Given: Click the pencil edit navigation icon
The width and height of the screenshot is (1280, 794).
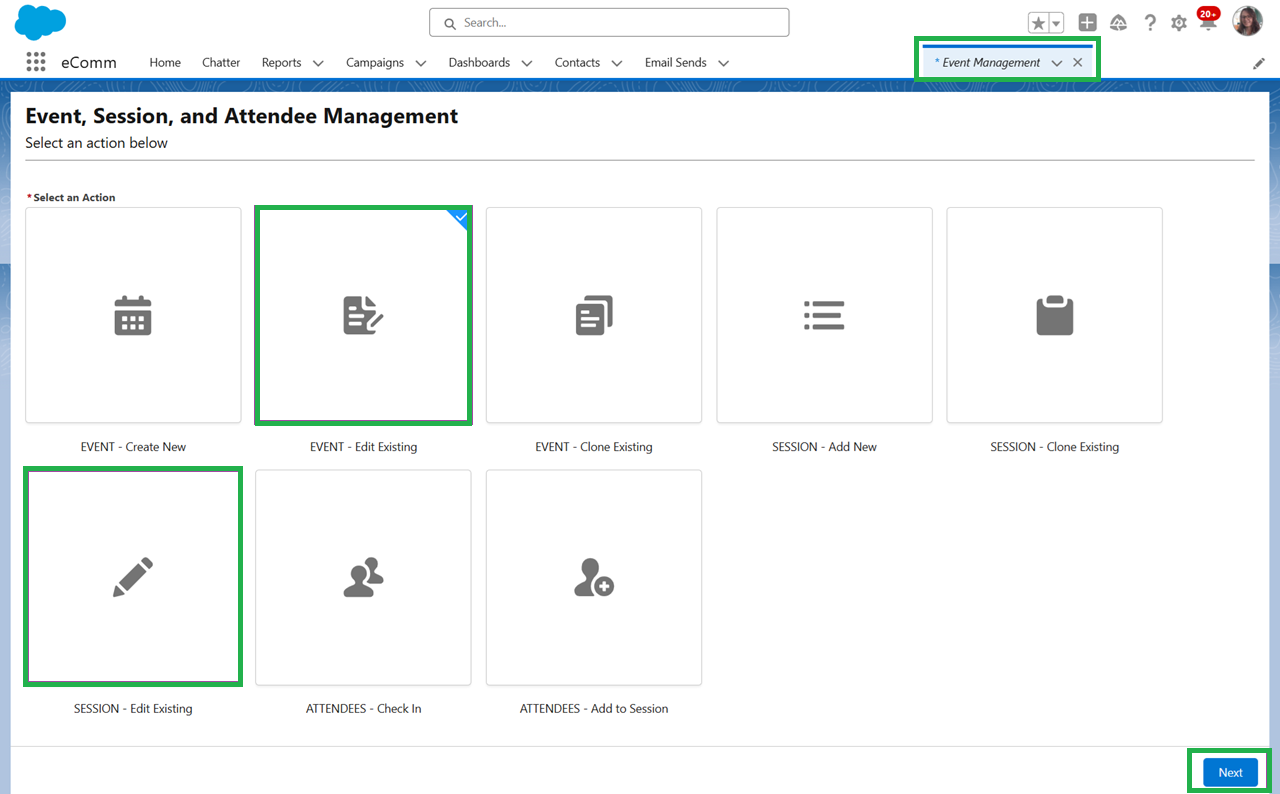Looking at the screenshot, I should click(x=1258, y=63).
